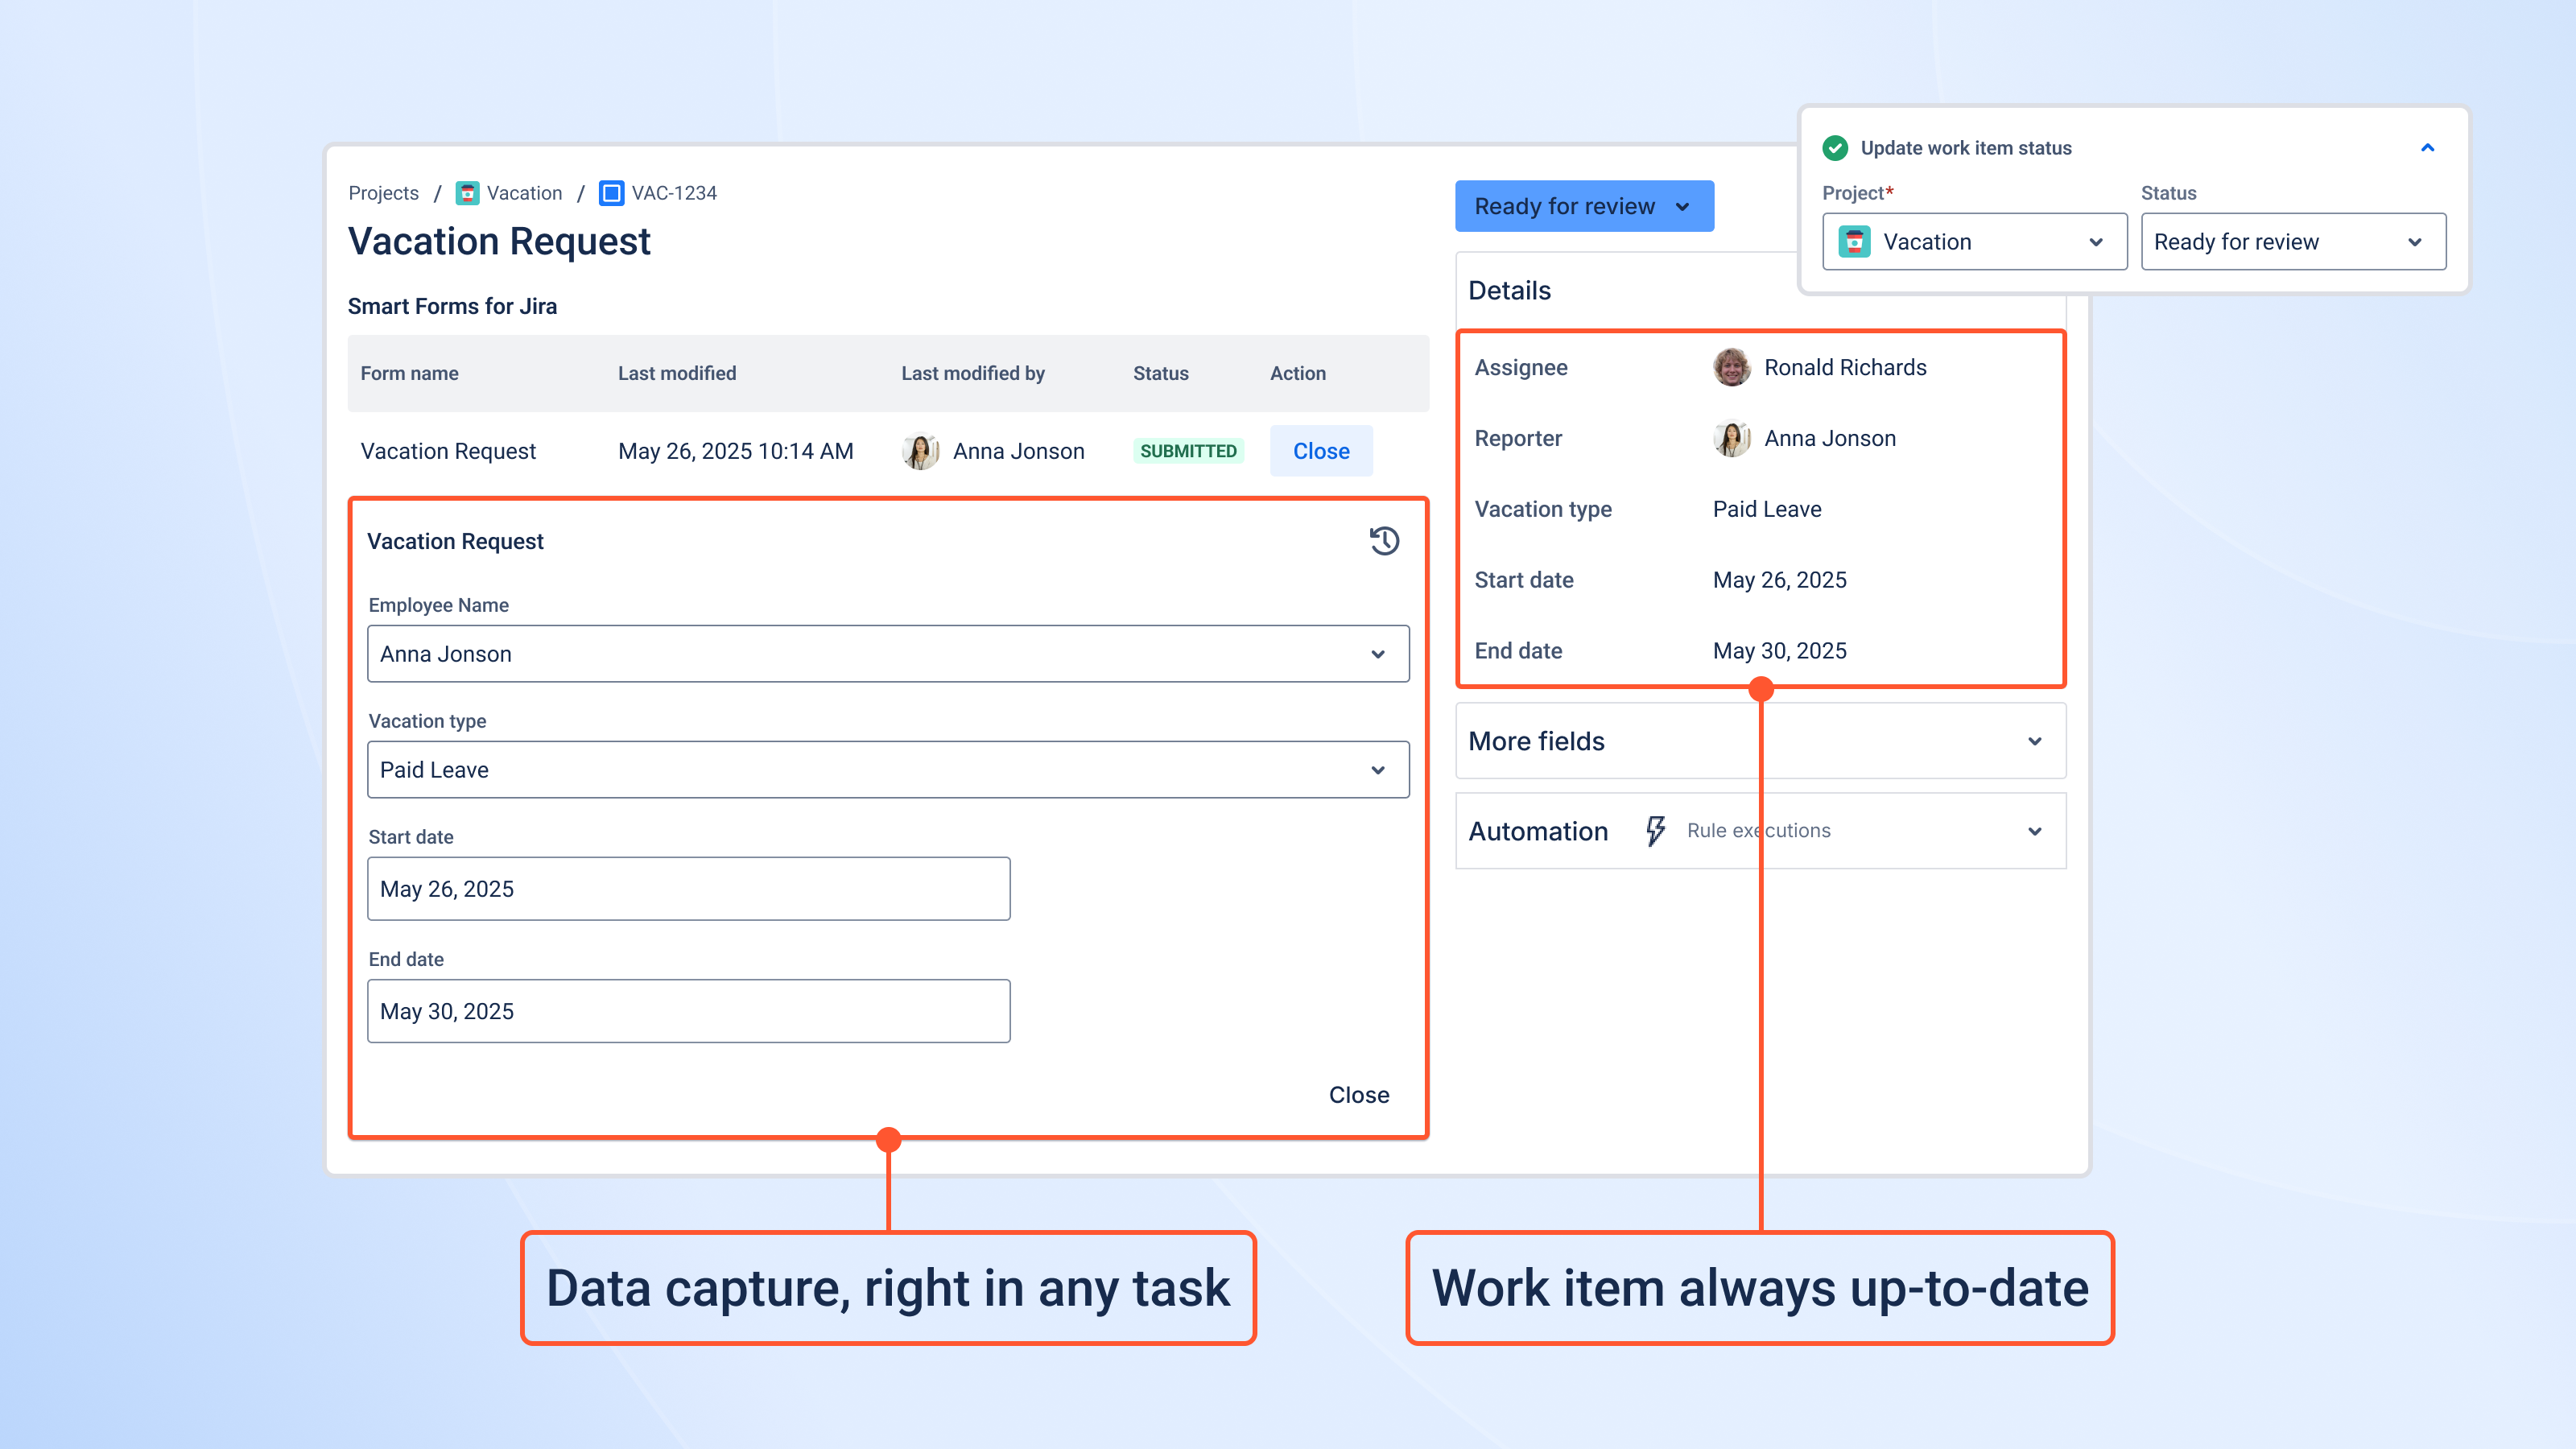
Task: Click the Close text at the form bottom
Action: pos(1359,1095)
